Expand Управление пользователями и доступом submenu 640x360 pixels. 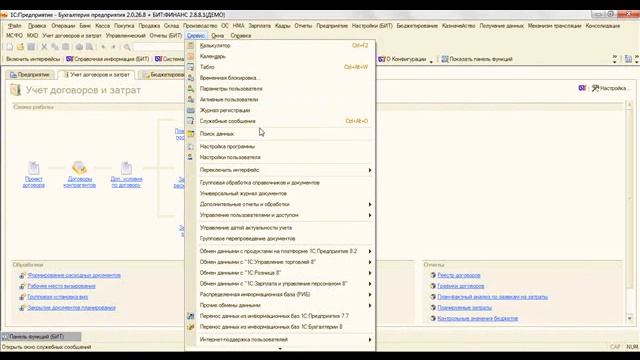(x=280, y=215)
